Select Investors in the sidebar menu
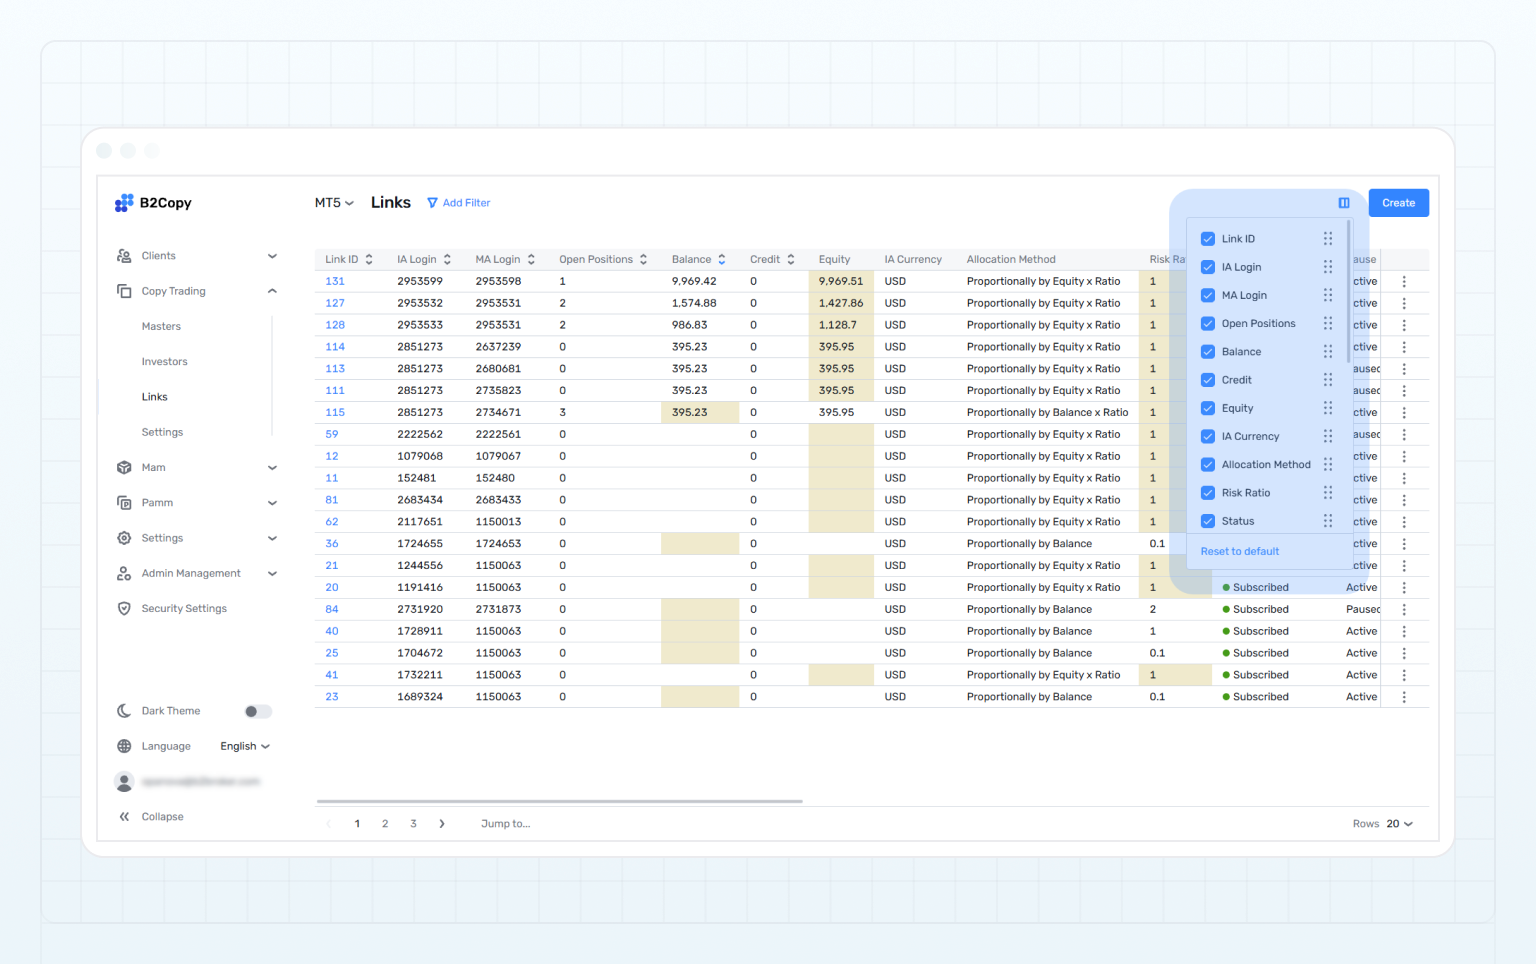This screenshot has width=1536, height=964. click(165, 361)
